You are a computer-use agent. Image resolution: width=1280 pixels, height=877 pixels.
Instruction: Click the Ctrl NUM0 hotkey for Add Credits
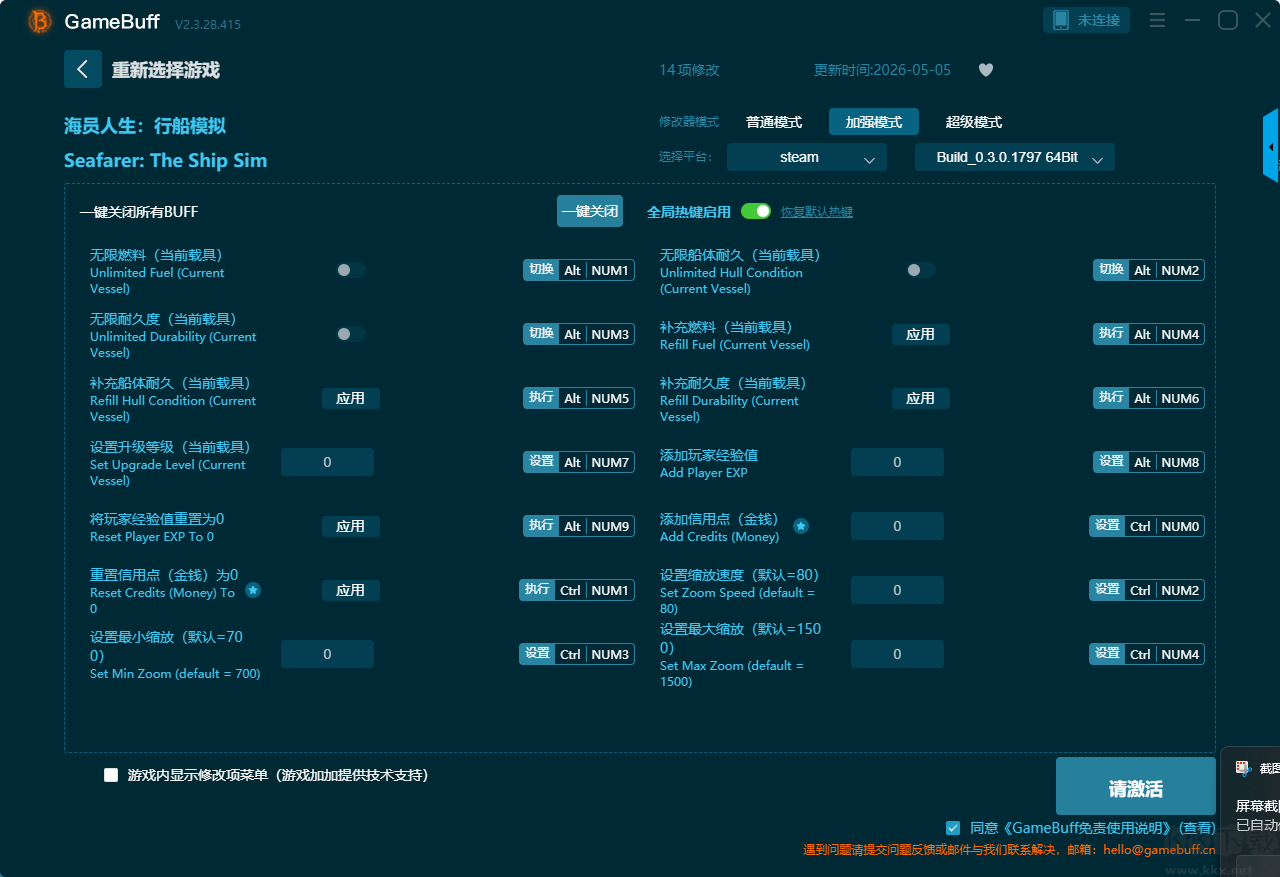click(x=1147, y=526)
